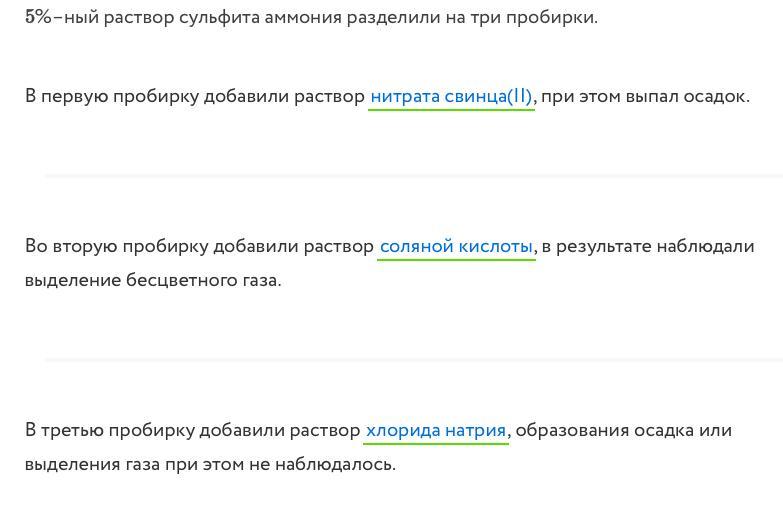
Task: Follow the соляной кислоты link
Action: (456, 246)
